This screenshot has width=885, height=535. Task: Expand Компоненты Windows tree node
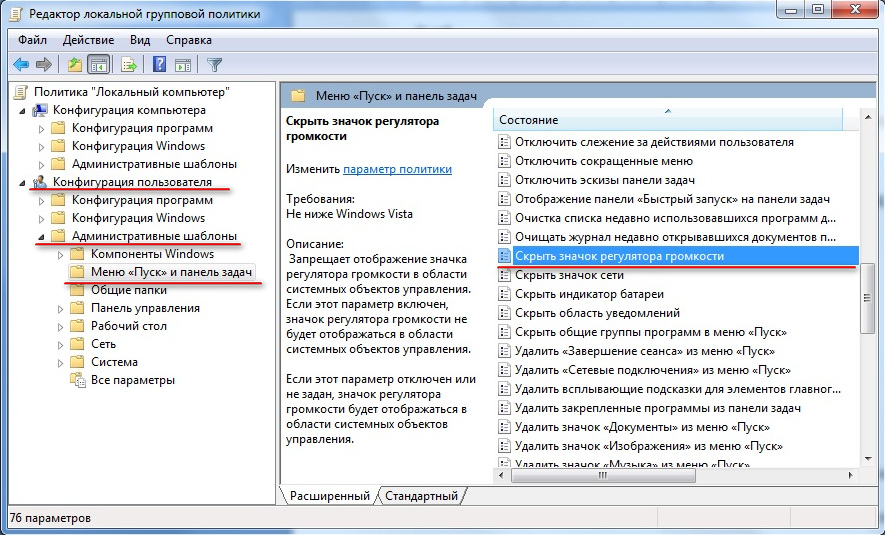(x=60, y=255)
